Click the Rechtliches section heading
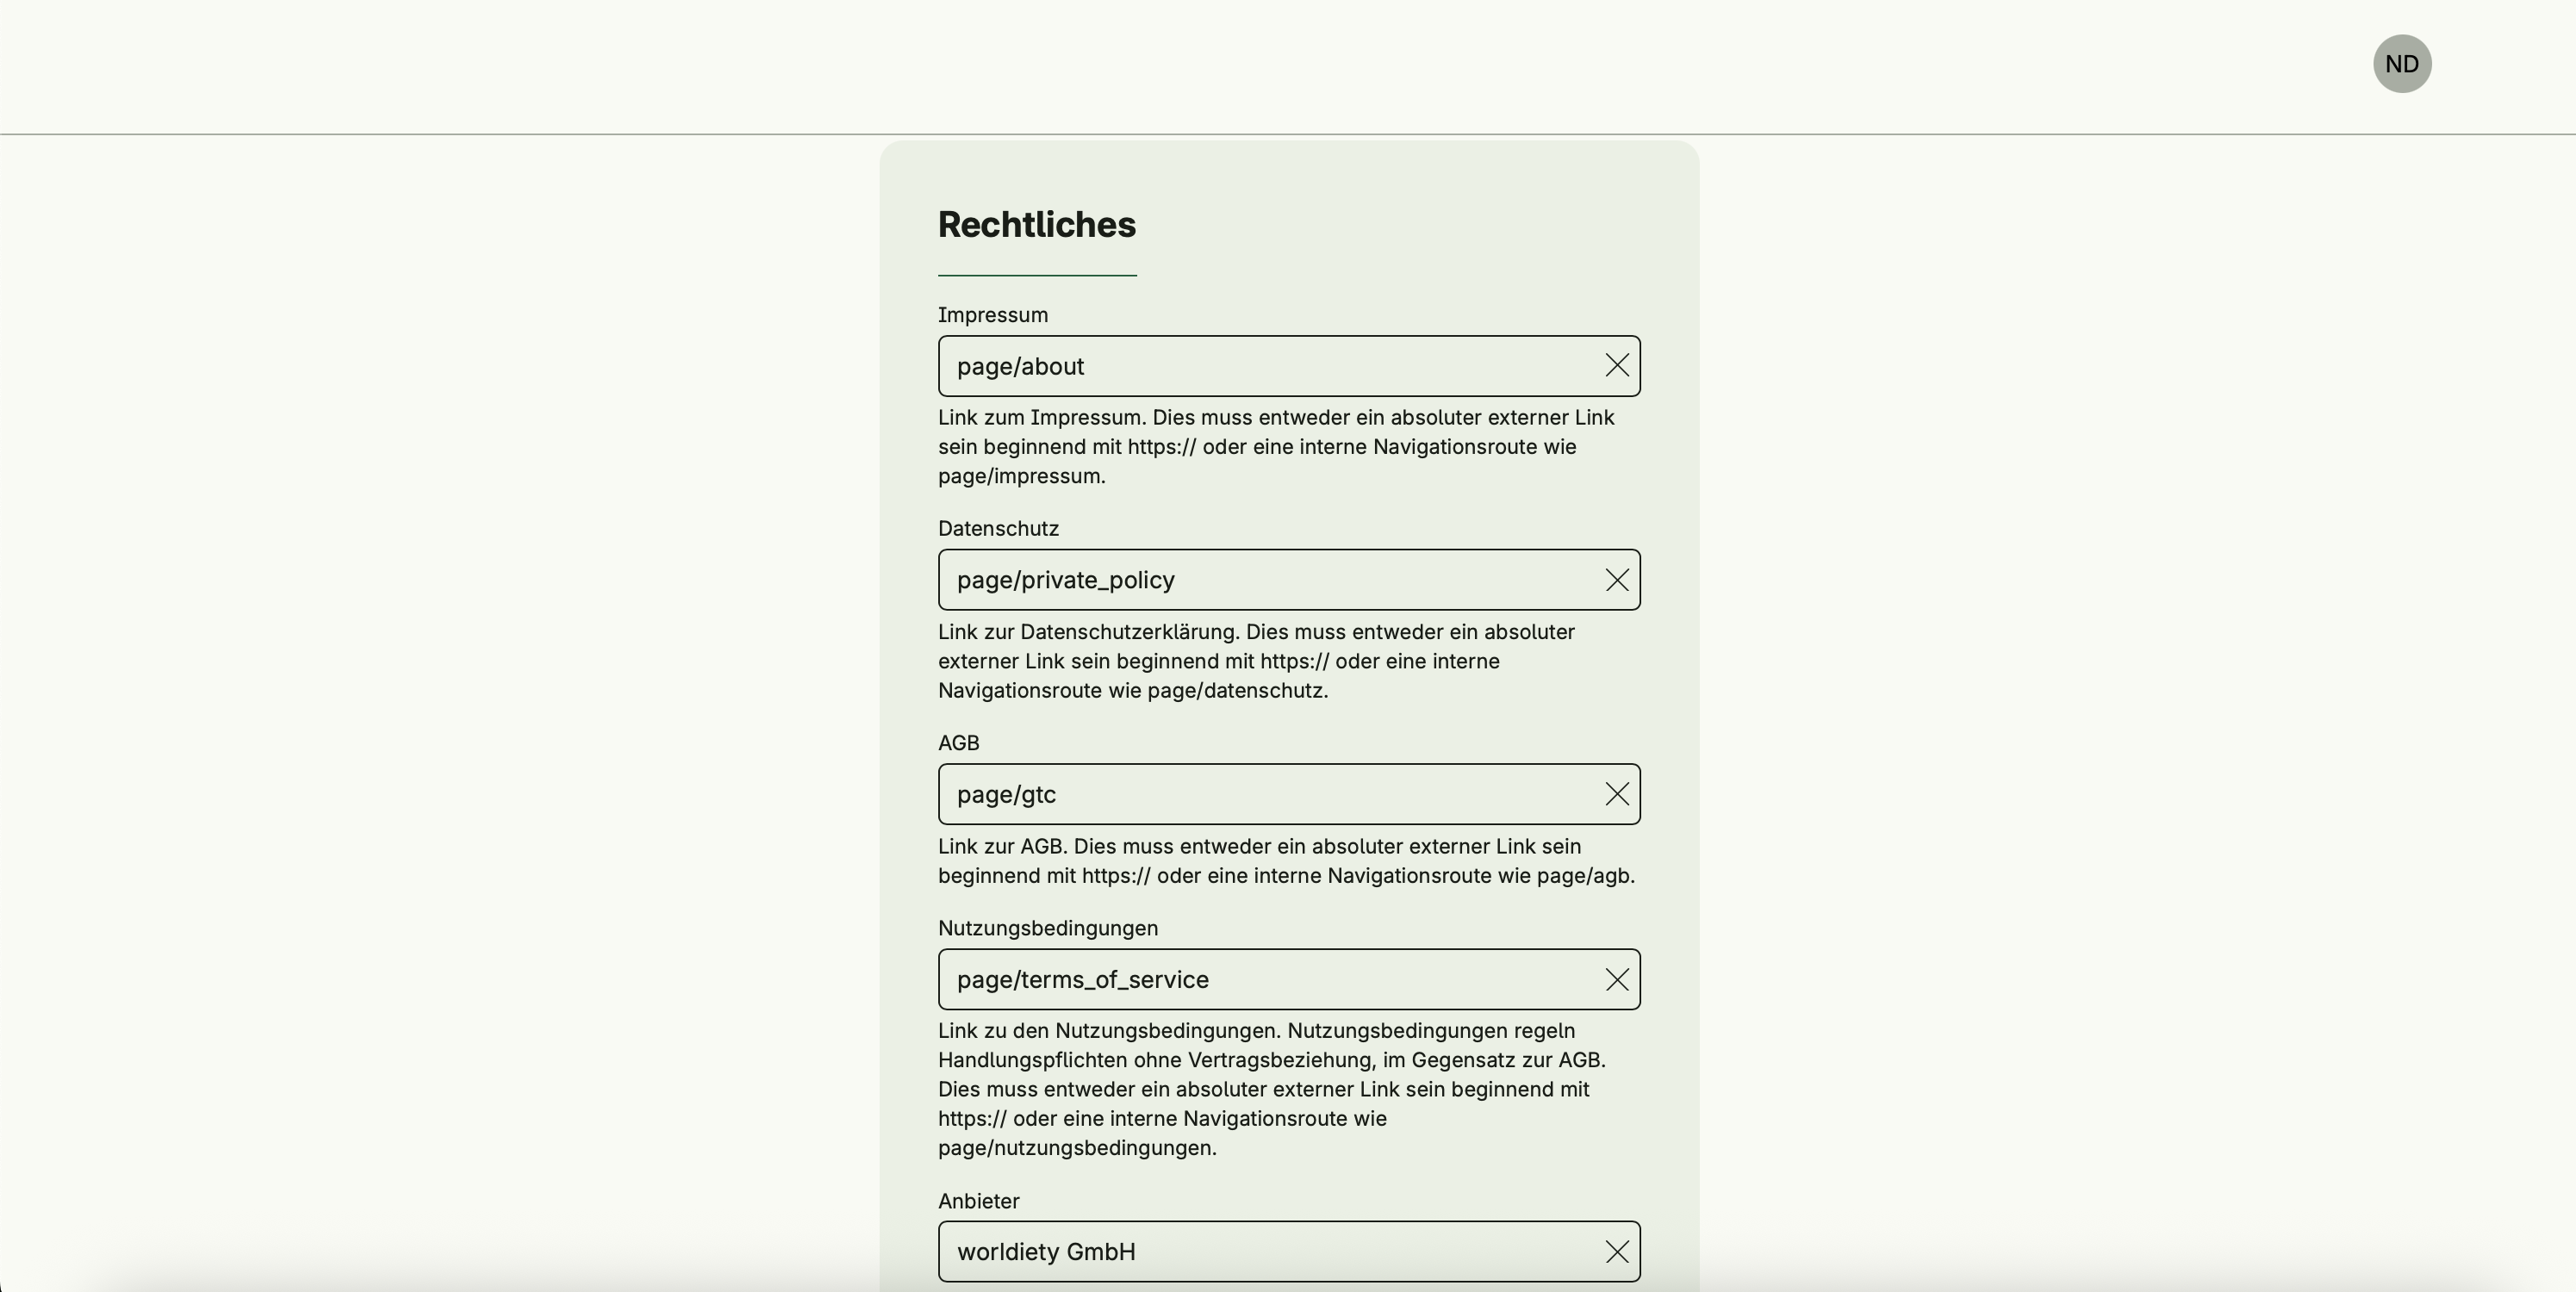The height and width of the screenshot is (1292, 2576). pos(1036,225)
